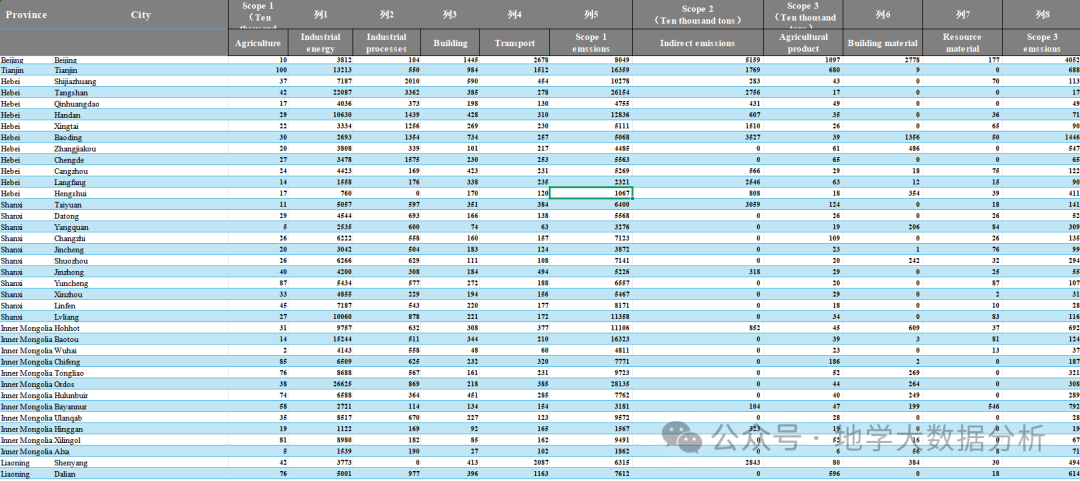Click the 列2 column header
Image resolution: width=1080 pixels, height=481 pixels.
(387, 14)
